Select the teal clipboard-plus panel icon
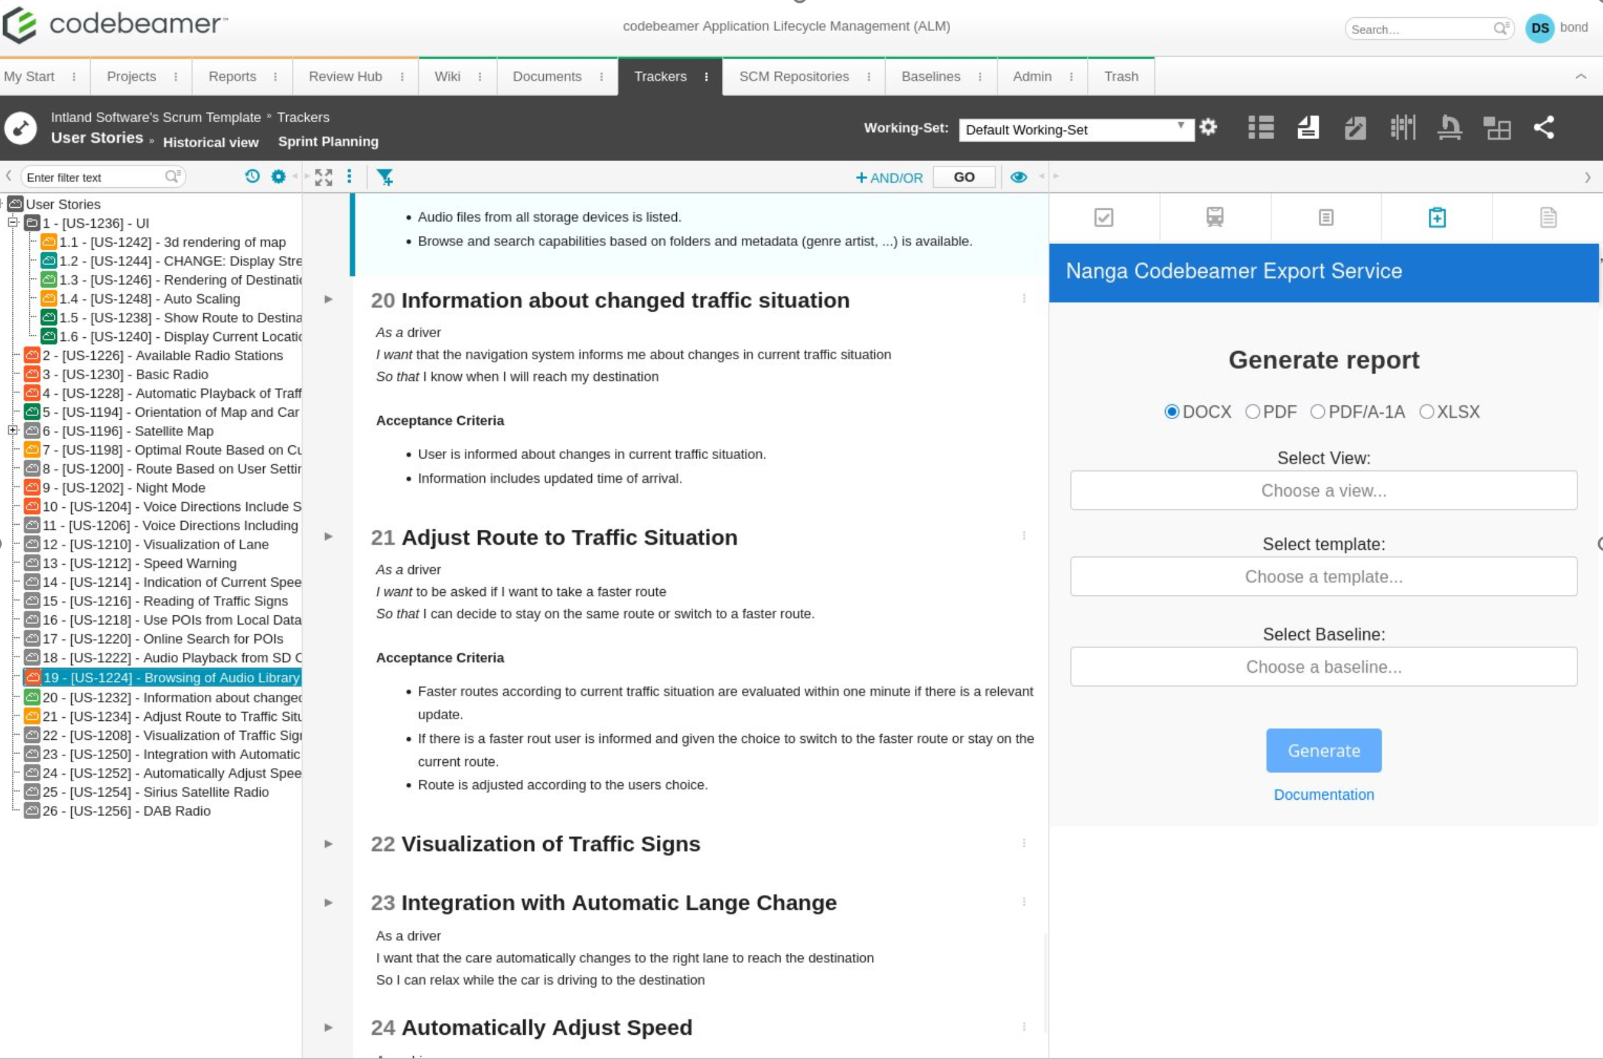Viewport: 1603px width, 1059px height. coord(1437,217)
